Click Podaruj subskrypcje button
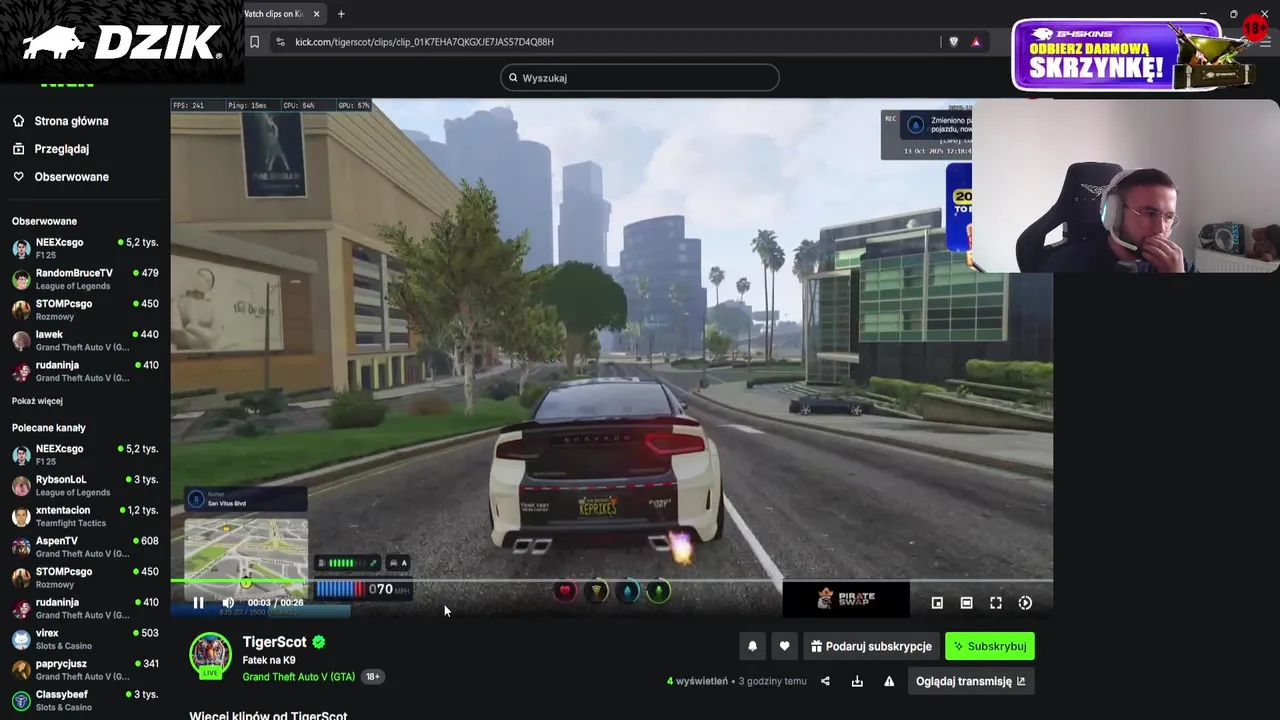1280x720 pixels. pyautogui.click(x=871, y=646)
